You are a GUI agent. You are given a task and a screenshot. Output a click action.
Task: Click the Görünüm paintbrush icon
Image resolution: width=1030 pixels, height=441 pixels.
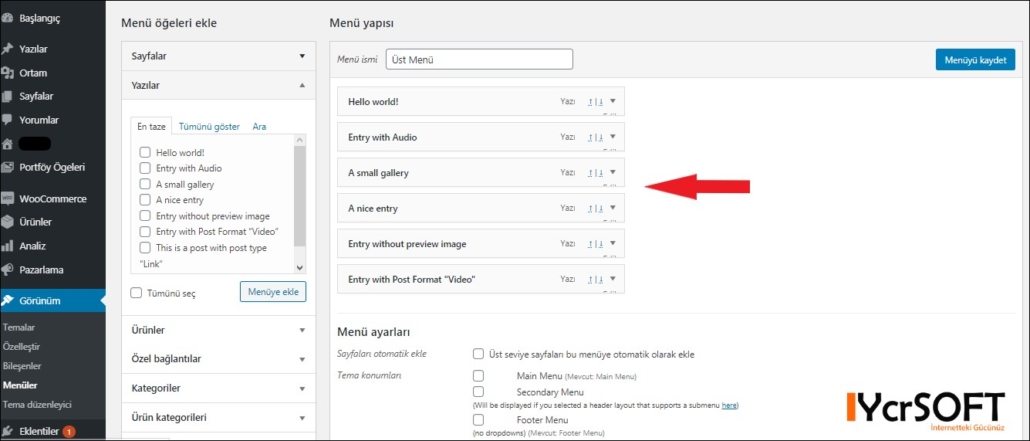point(7,301)
